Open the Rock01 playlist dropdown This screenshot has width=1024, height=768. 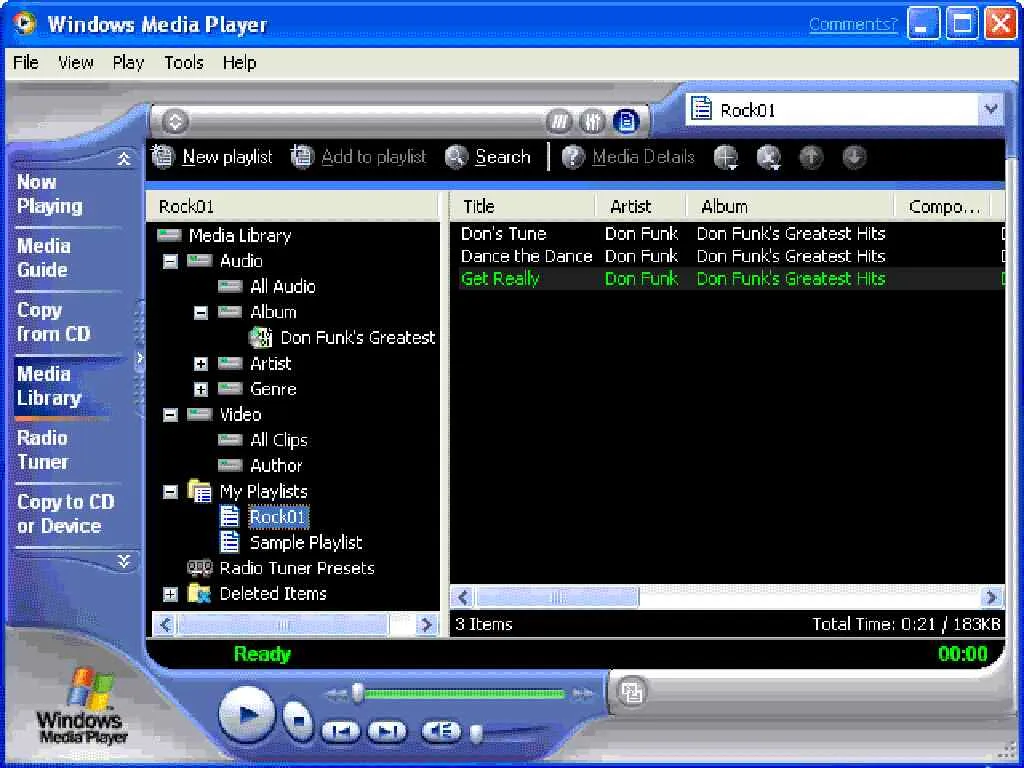point(991,109)
